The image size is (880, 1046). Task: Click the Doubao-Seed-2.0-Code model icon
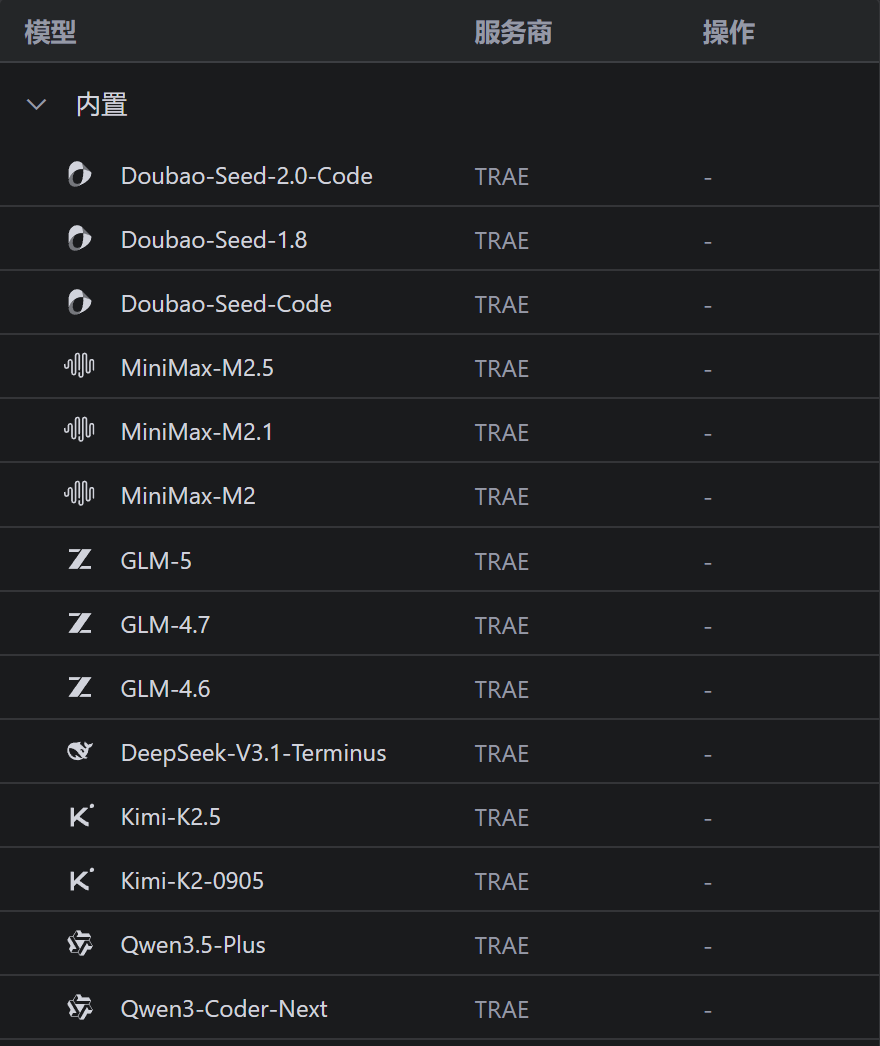[x=79, y=175]
